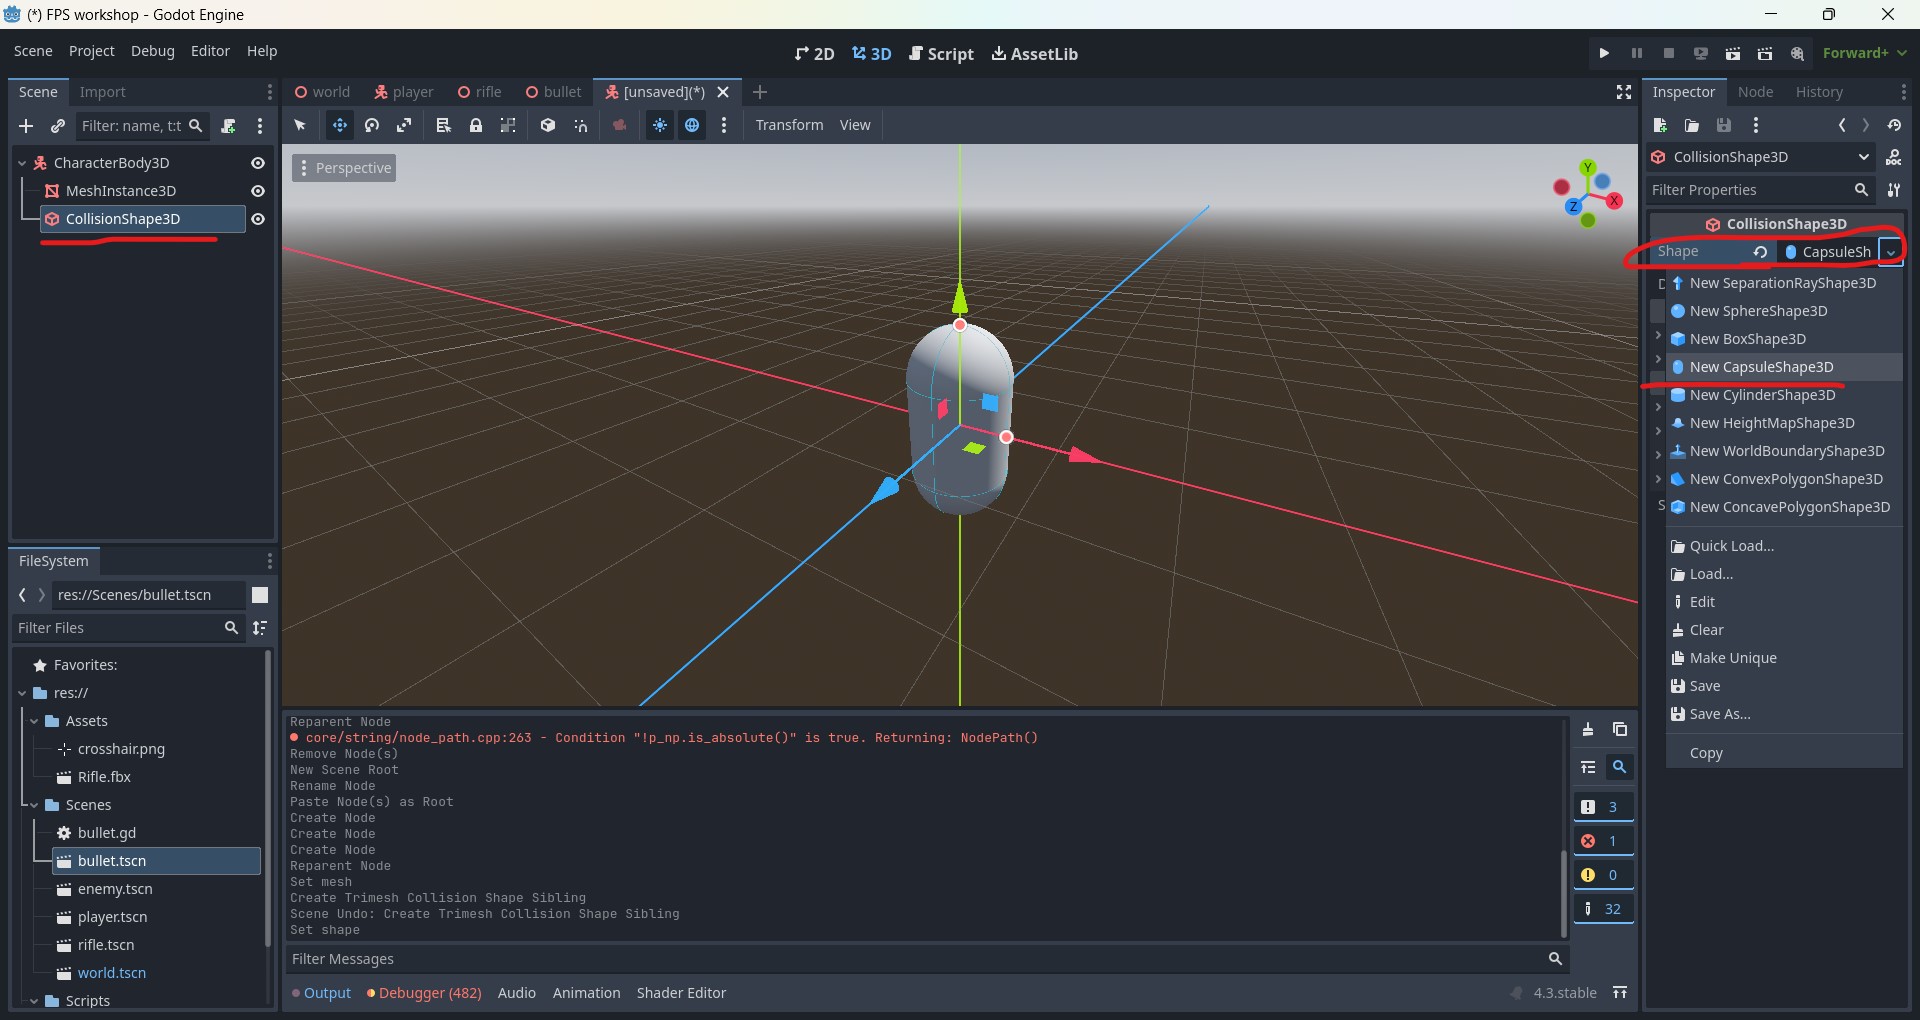Open the Script workspace

click(941, 54)
